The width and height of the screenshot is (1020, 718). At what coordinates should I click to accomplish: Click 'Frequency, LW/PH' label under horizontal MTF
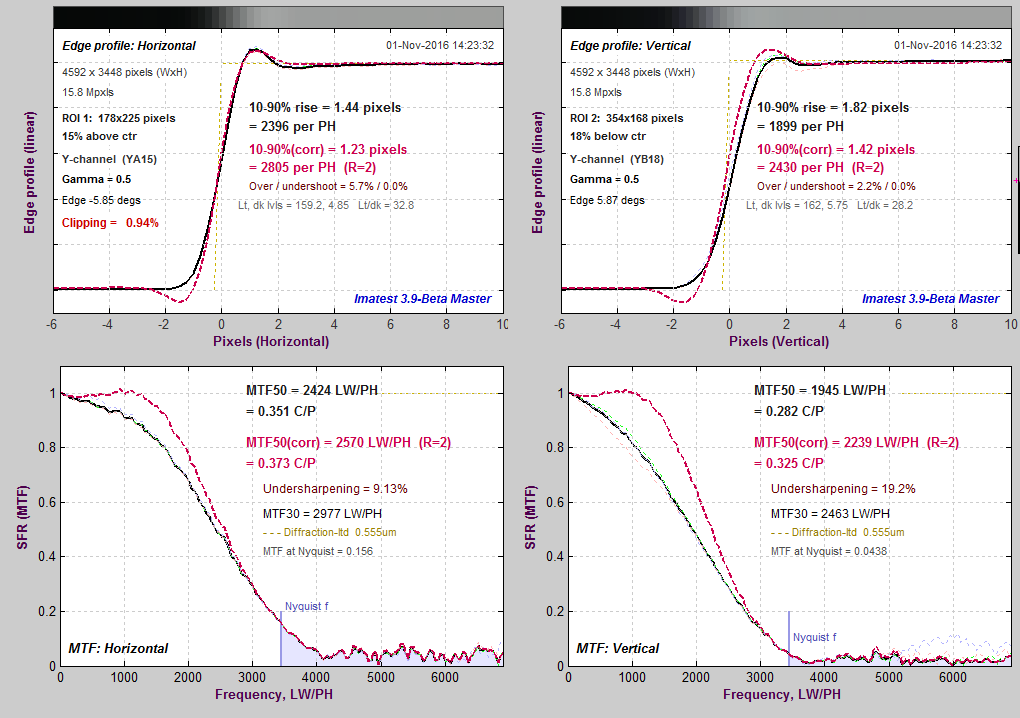274,695
